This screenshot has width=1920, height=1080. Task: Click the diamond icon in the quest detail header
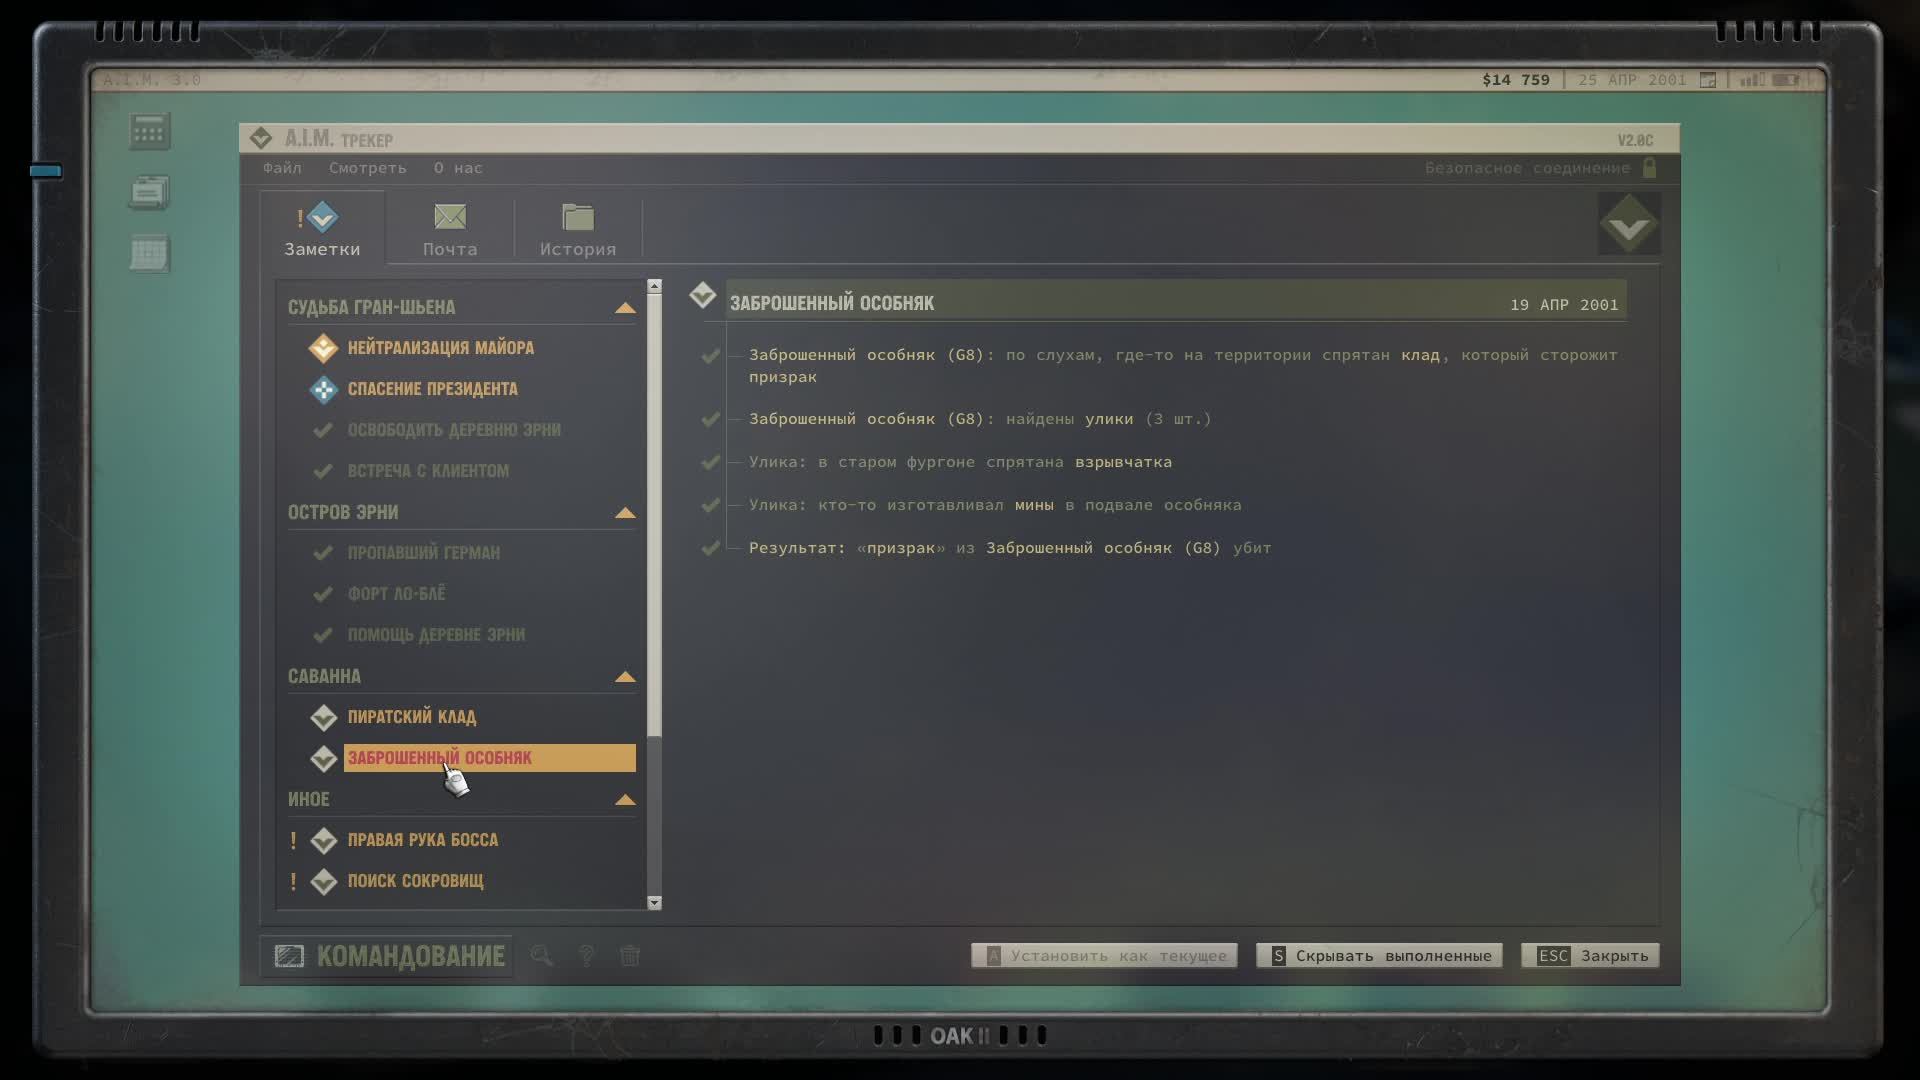(x=703, y=295)
